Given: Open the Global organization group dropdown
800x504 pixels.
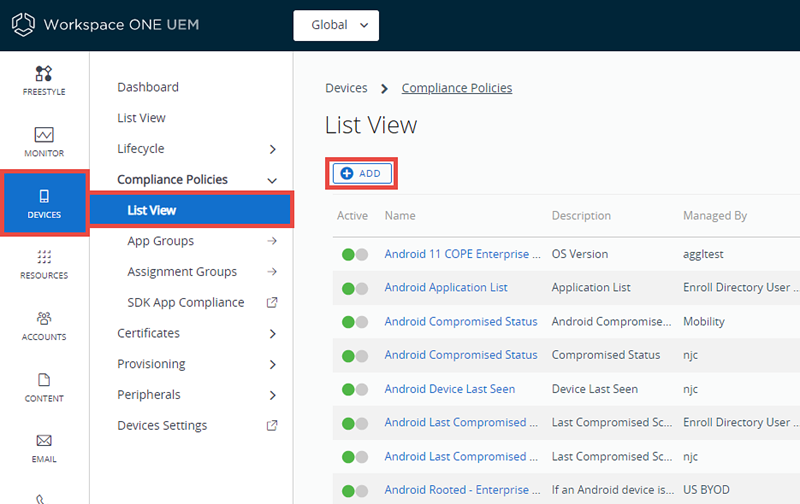Looking at the screenshot, I should coord(336,25).
